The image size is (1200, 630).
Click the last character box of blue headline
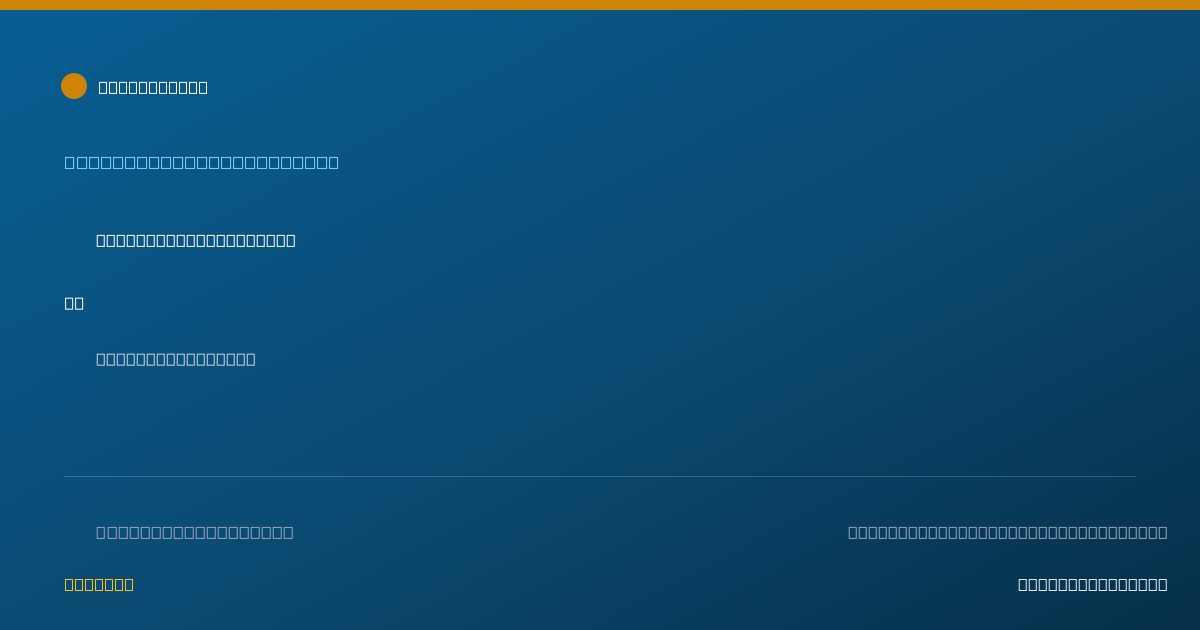click(x=334, y=162)
